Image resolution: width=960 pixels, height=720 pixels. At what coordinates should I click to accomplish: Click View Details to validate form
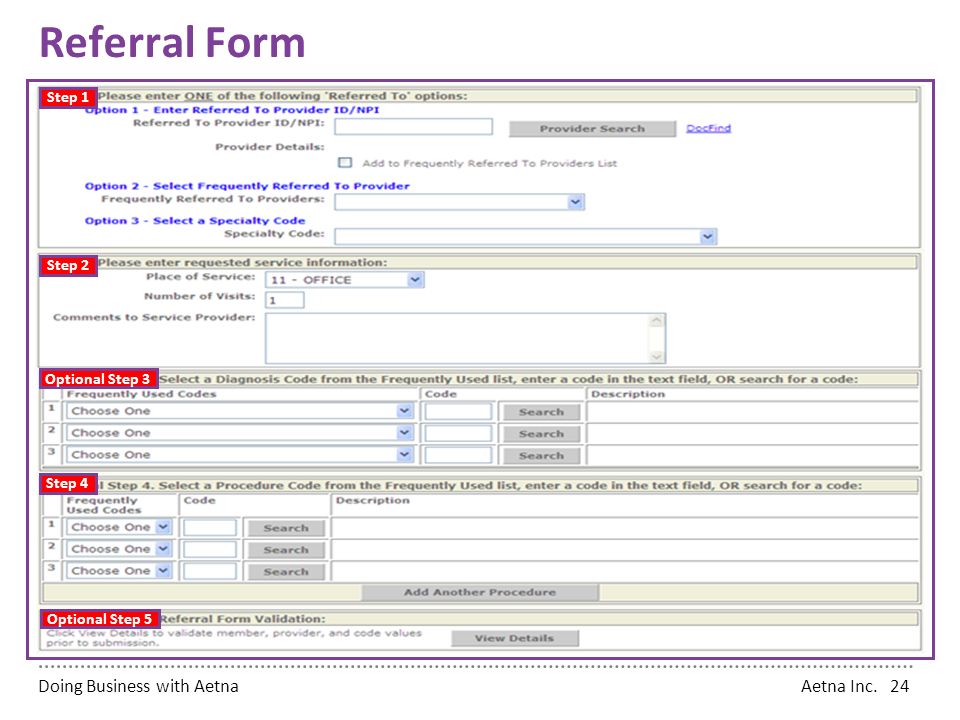coord(515,639)
